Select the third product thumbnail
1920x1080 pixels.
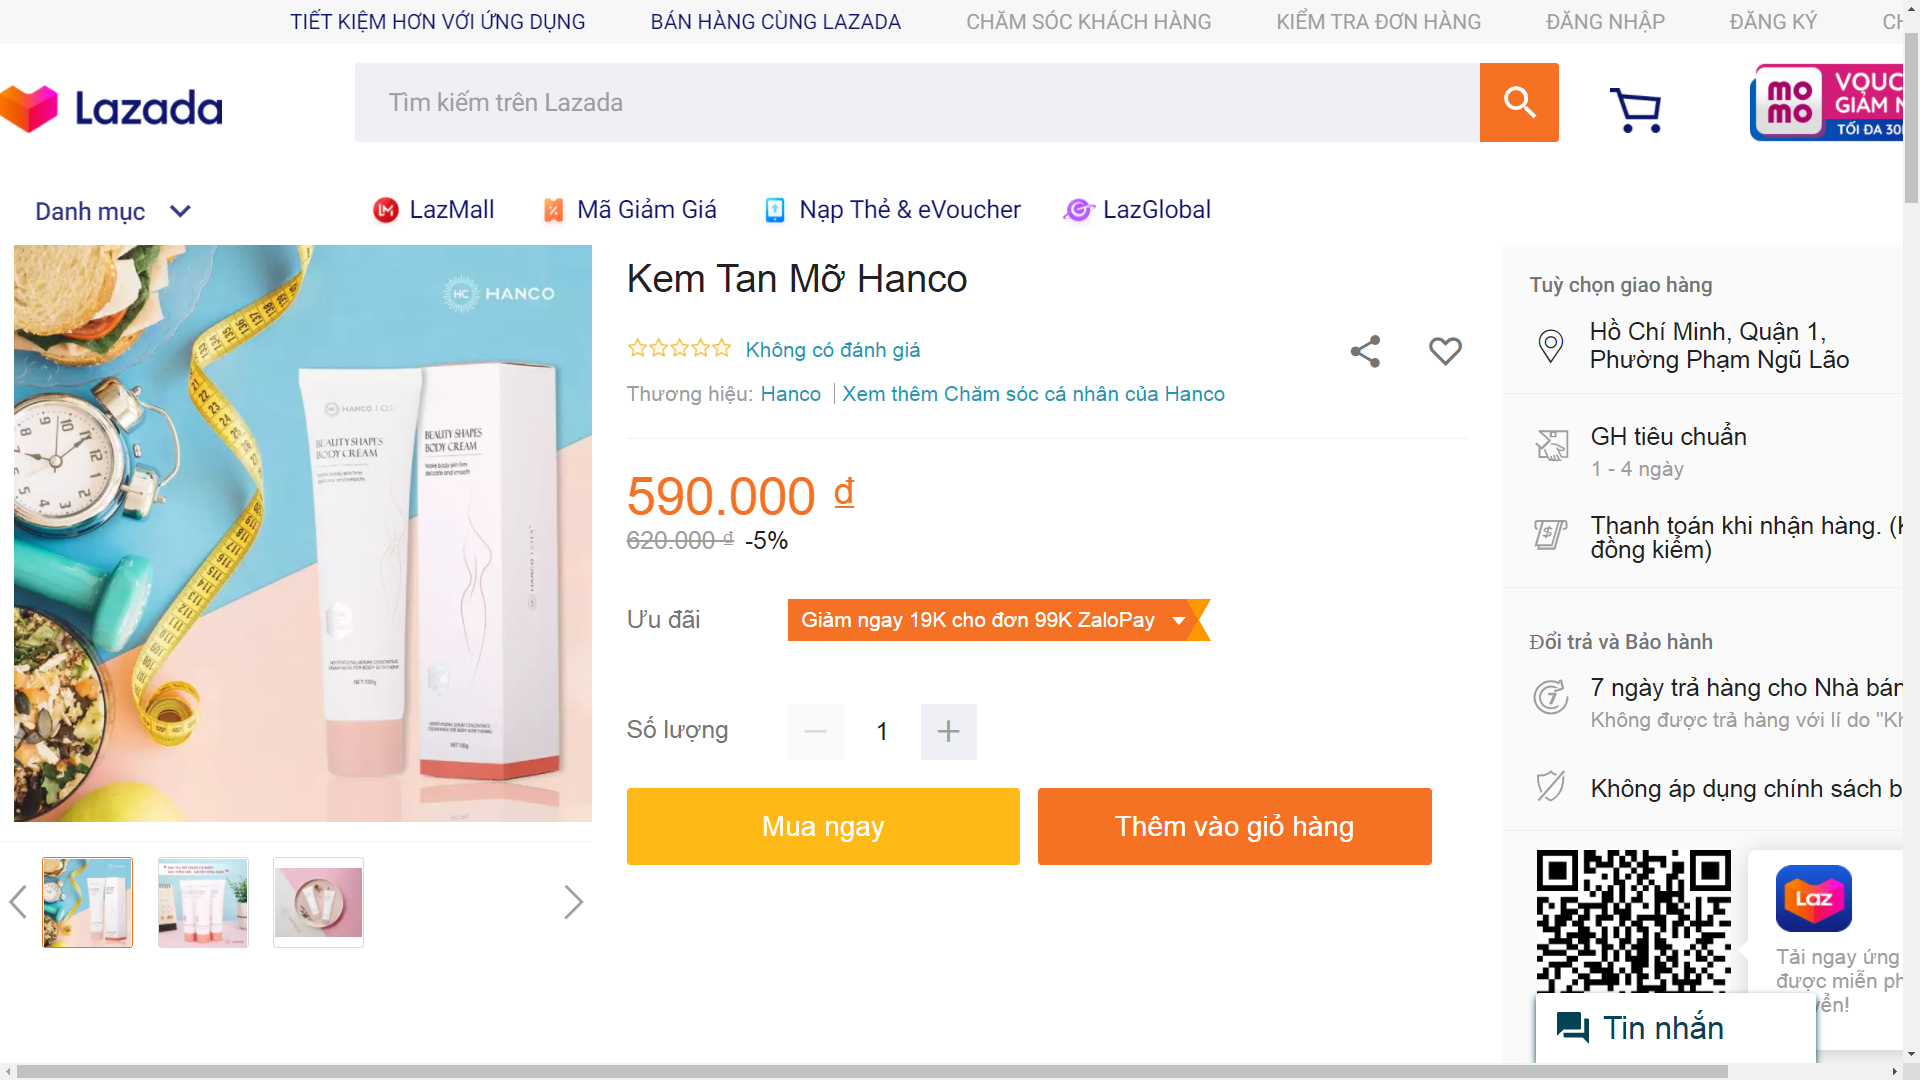[318, 902]
